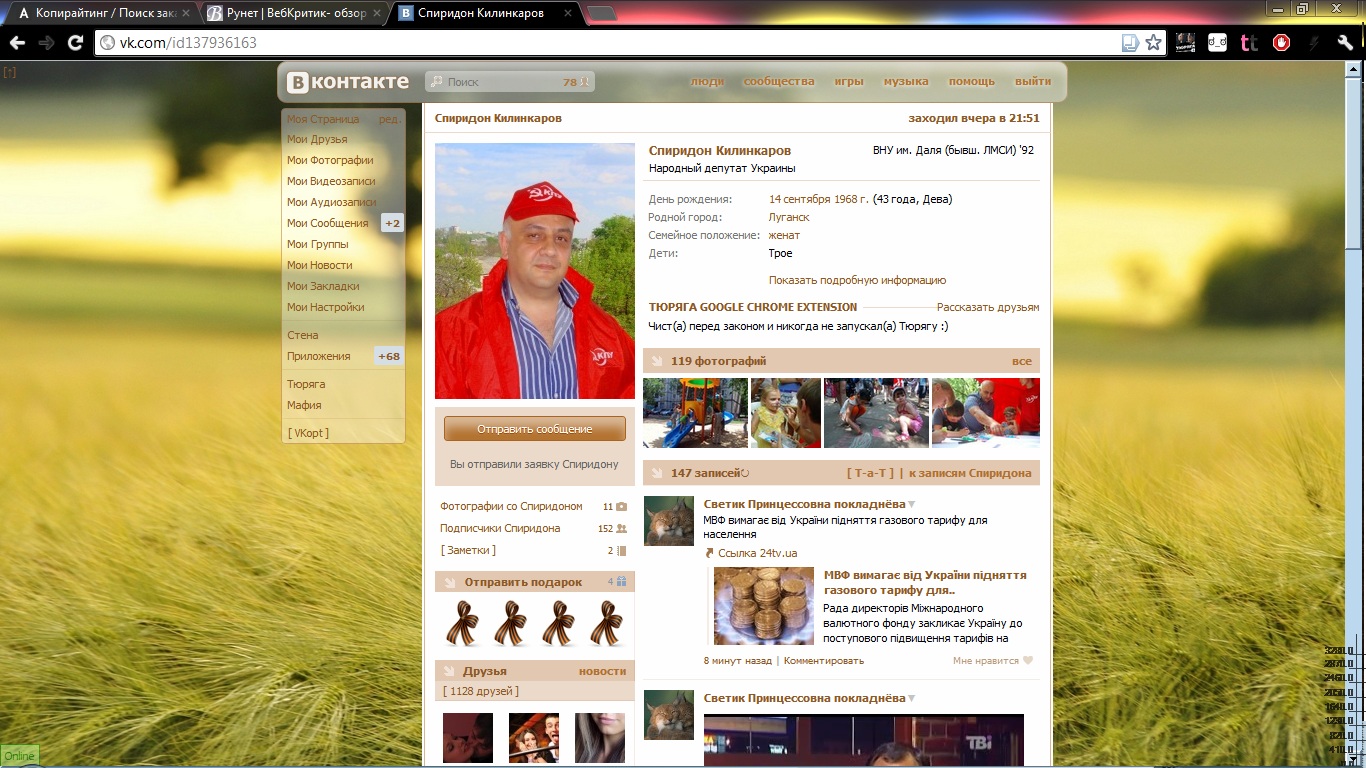The image size is (1366, 768).
Task: Click the people icon next to Подписчики Спиридона
Action: (621, 528)
